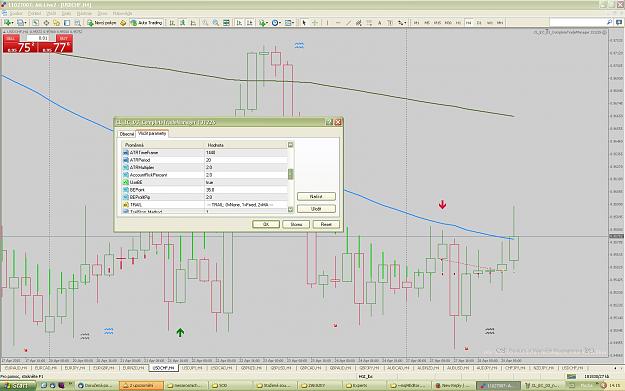Toggle chart shift
This screenshot has height=391, width=625.
point(250,23)
